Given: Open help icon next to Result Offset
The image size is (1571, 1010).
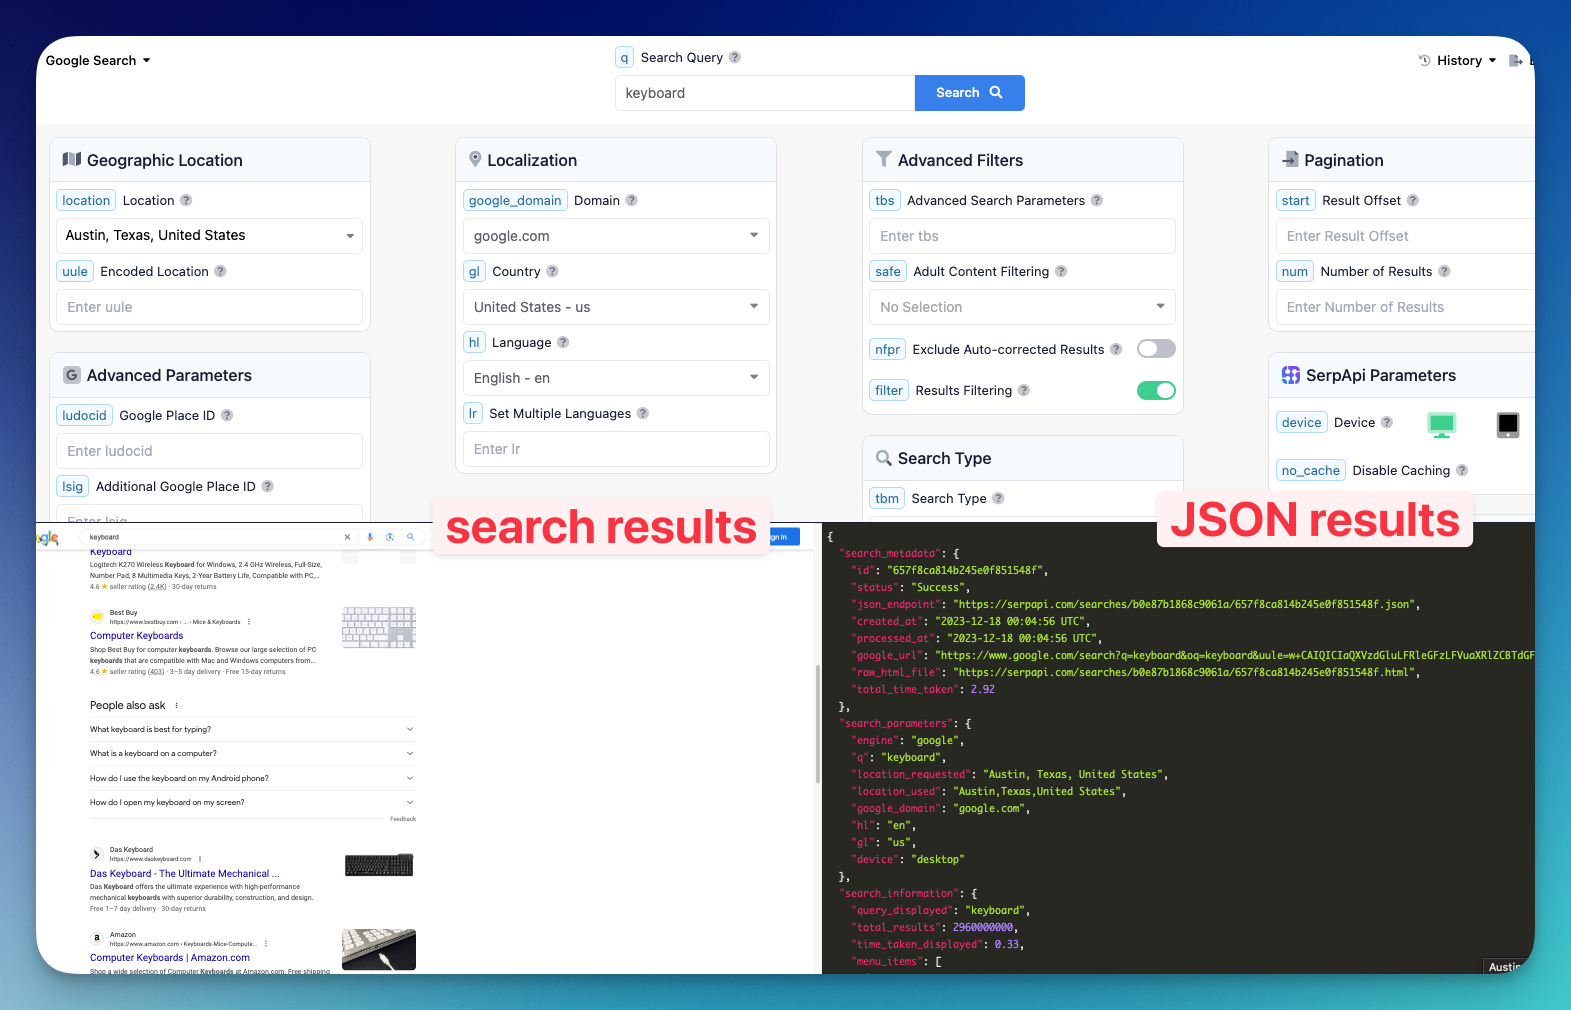Looking at the screenshot, I should [x=1413, y=200].
